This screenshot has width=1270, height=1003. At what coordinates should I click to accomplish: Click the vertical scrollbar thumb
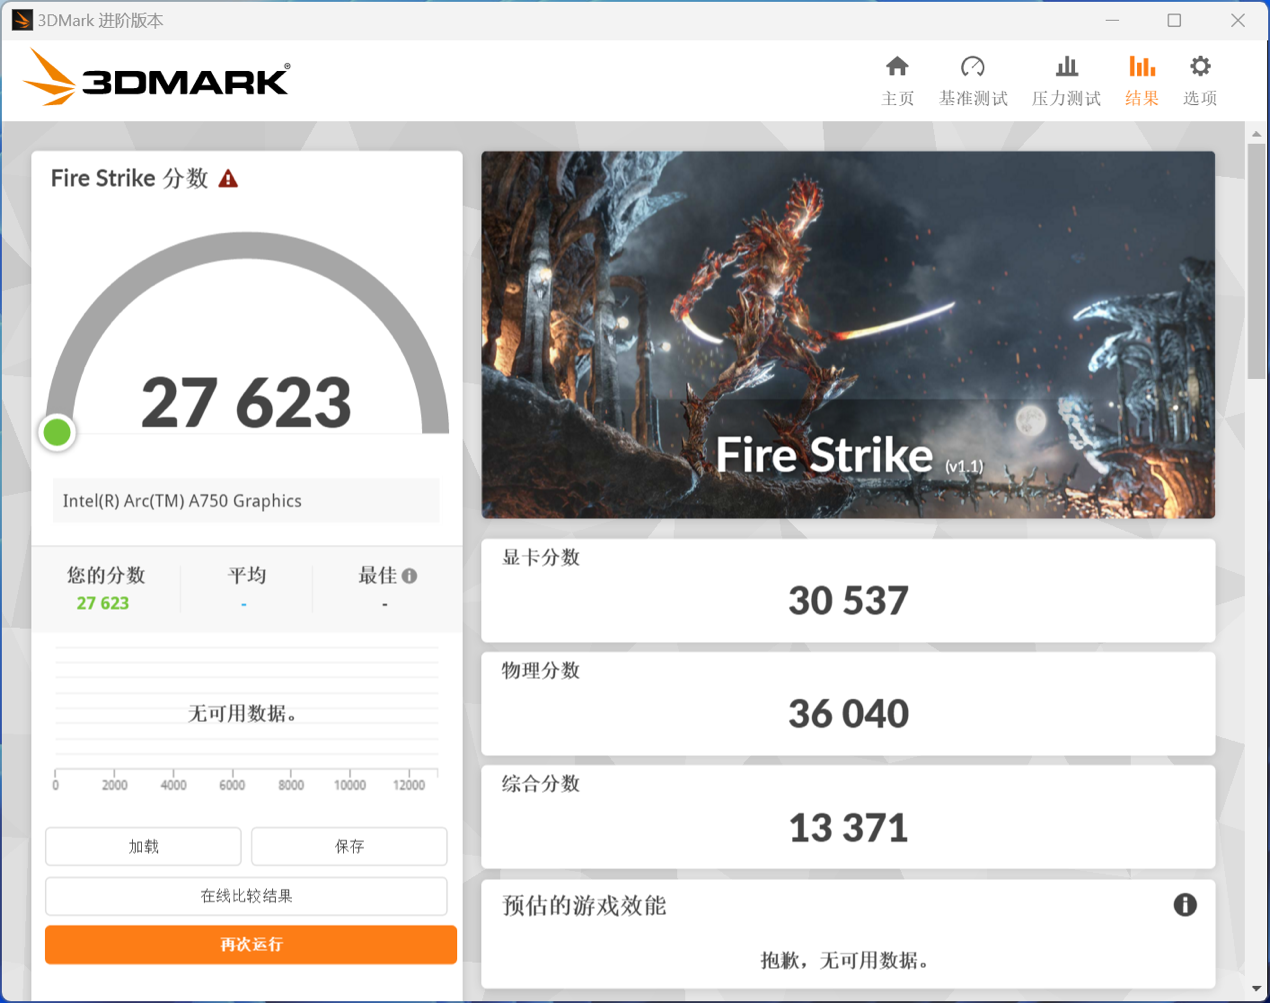(x=1256, y=262)
